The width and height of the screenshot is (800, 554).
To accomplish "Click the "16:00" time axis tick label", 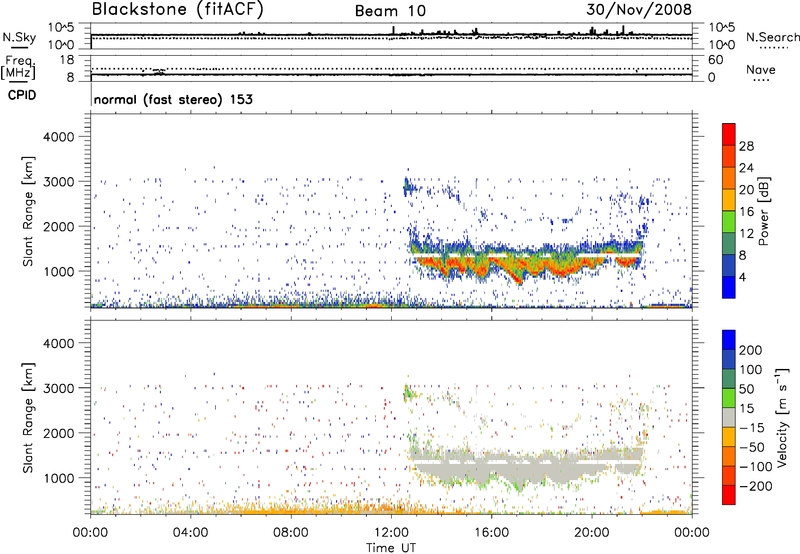I will (491, 533).
